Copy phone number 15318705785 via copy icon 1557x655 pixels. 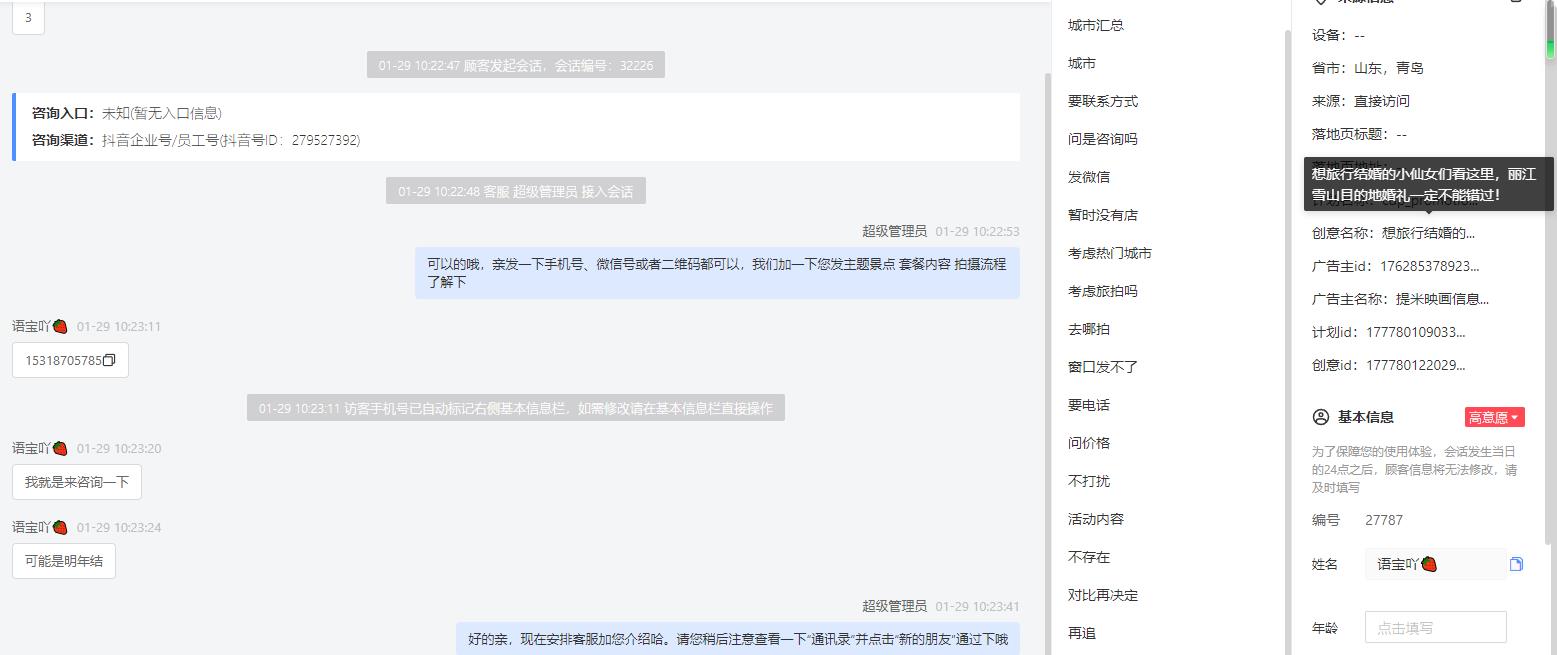[109, 360]
